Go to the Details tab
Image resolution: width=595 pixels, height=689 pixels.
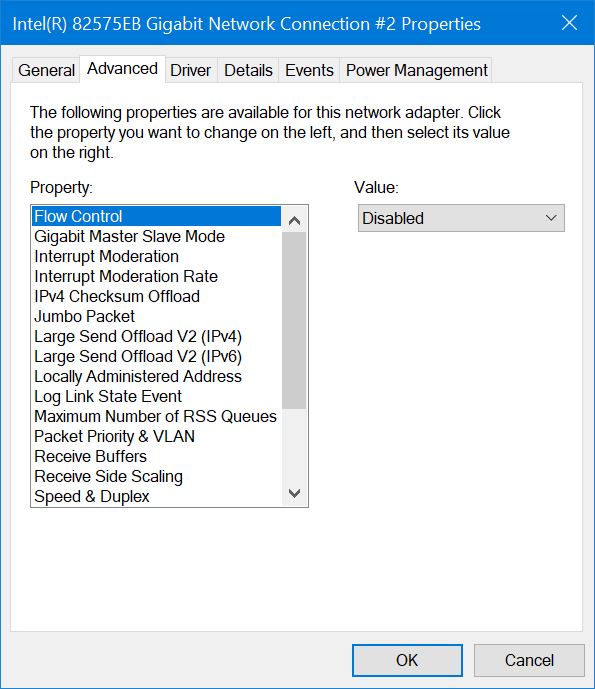coord(248,70)
